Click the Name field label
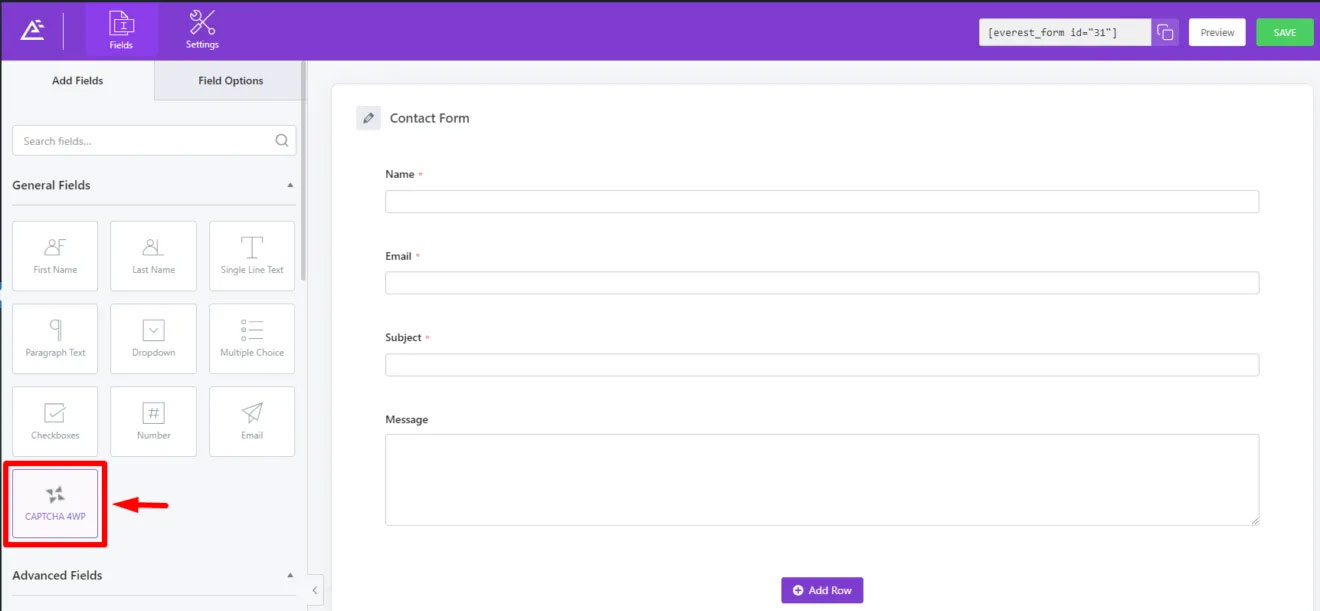This screenshot has width=1320, height=611. pos(400,174)
